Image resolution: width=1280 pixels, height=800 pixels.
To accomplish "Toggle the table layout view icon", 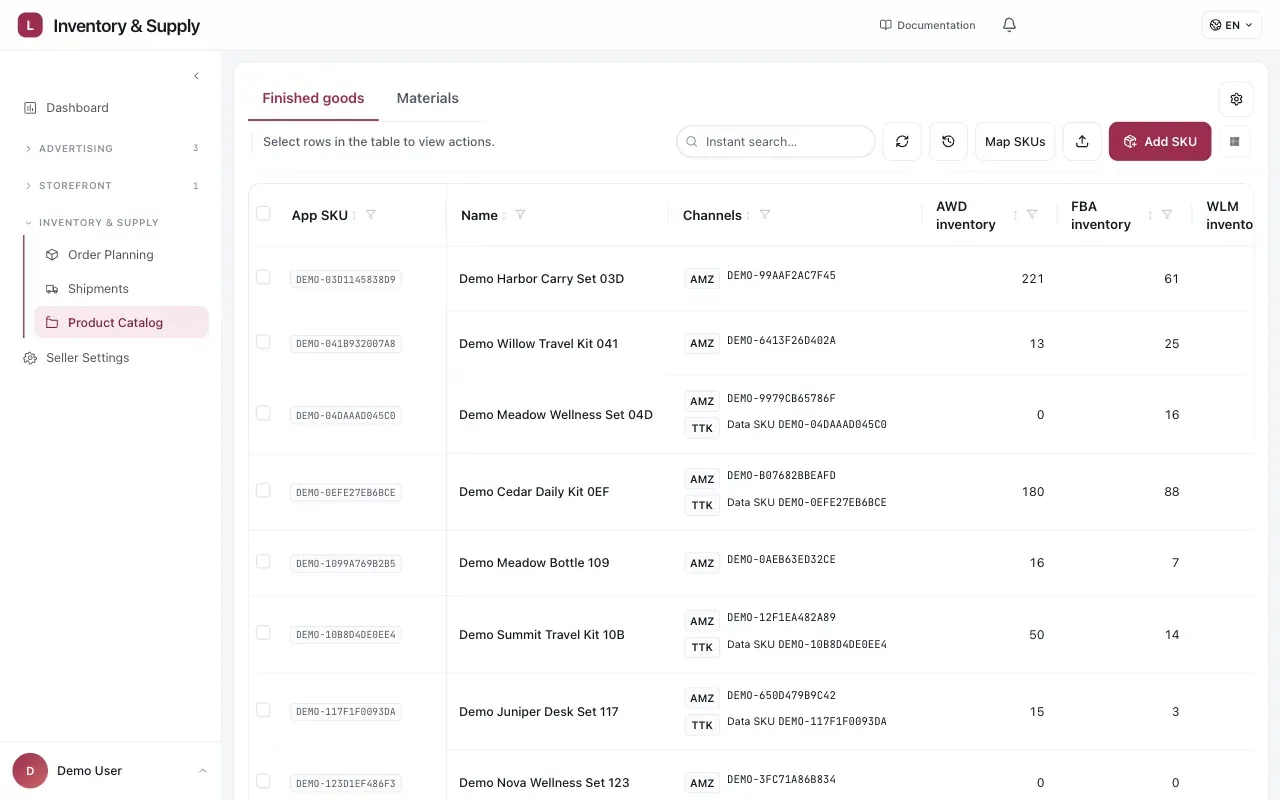I will click(x=1234, y=142).
